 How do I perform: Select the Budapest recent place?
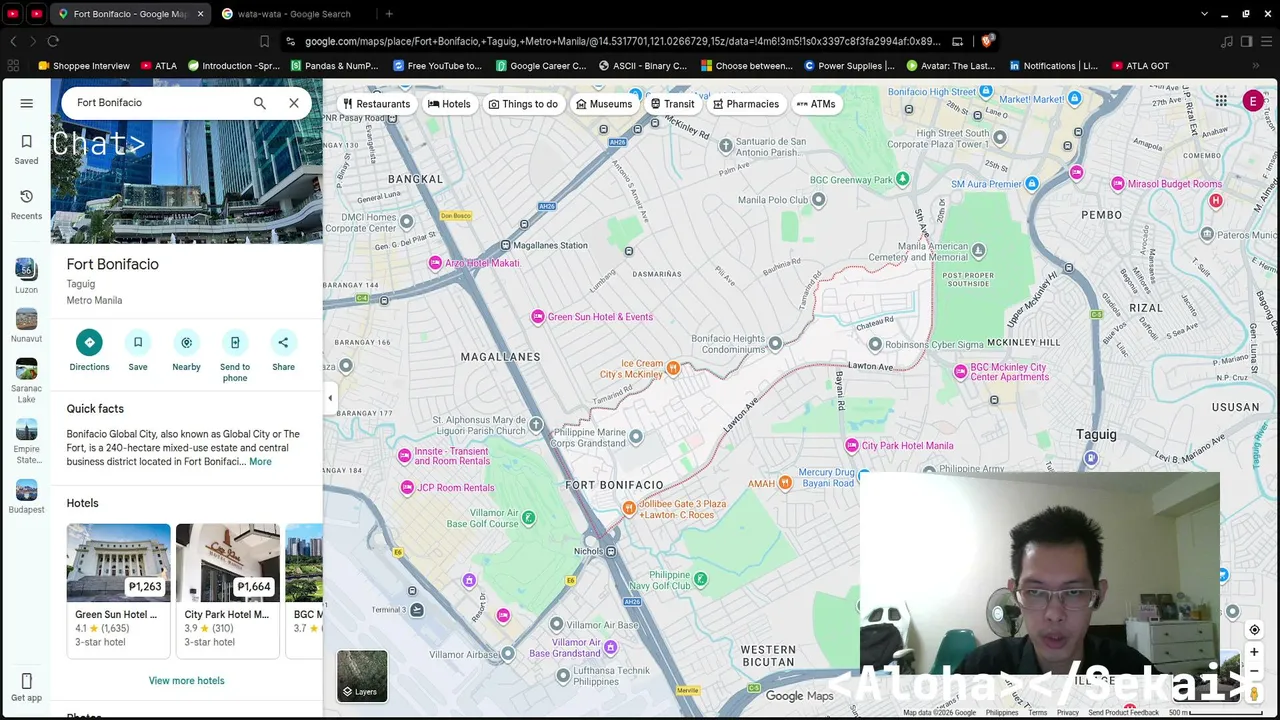pyautogui.click(x=27, y=496)
